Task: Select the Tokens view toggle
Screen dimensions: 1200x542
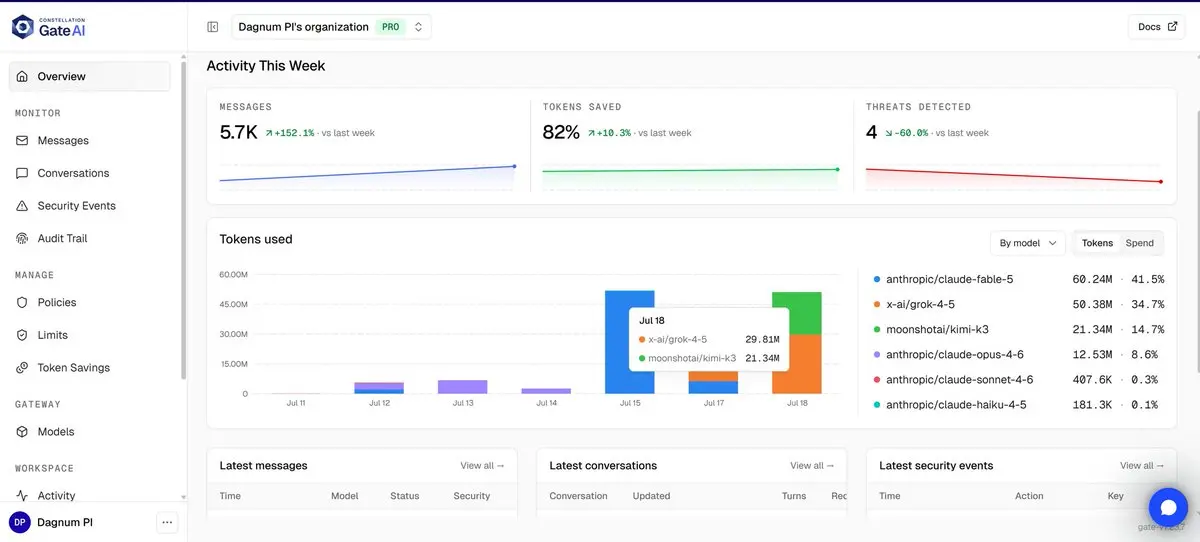Action: click(1097, 243)
